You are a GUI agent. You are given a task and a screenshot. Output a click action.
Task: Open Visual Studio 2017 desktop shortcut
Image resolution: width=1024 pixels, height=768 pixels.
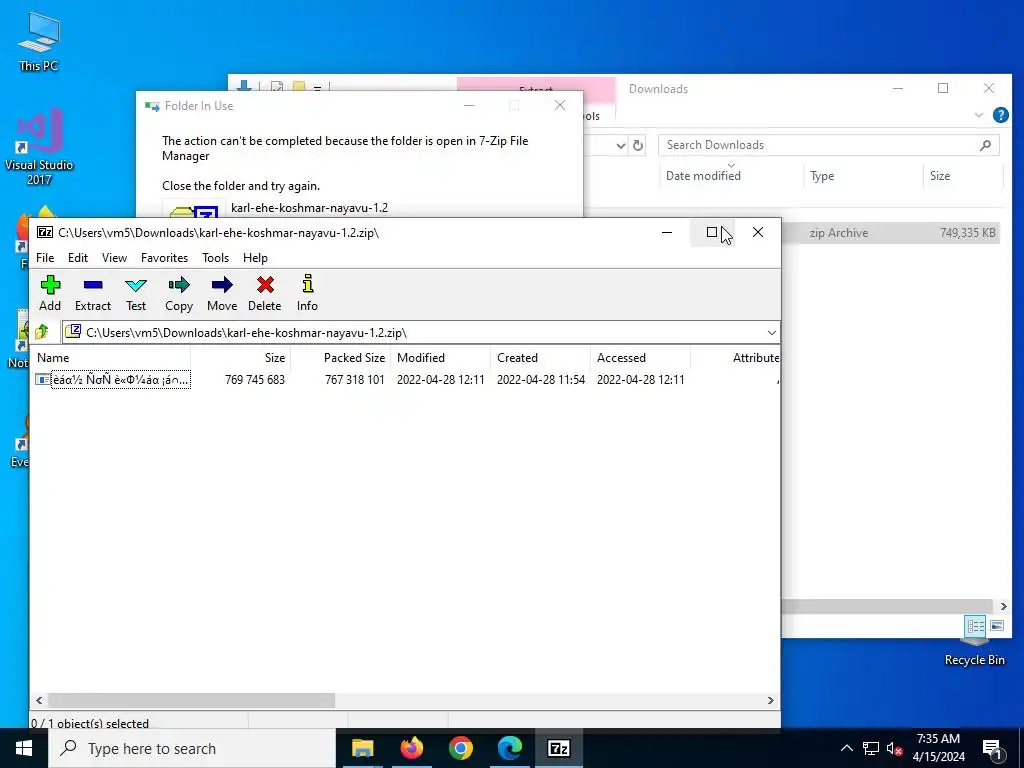tap(39, 148)
